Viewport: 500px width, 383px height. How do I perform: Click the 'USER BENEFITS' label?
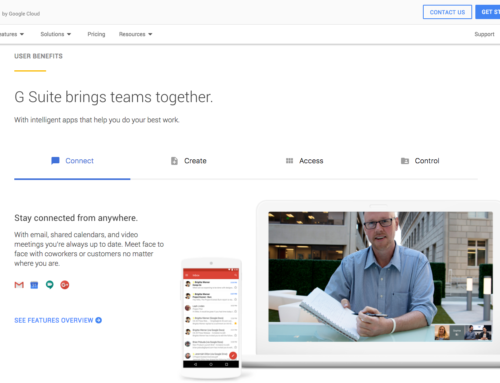[x=38, y=56]
